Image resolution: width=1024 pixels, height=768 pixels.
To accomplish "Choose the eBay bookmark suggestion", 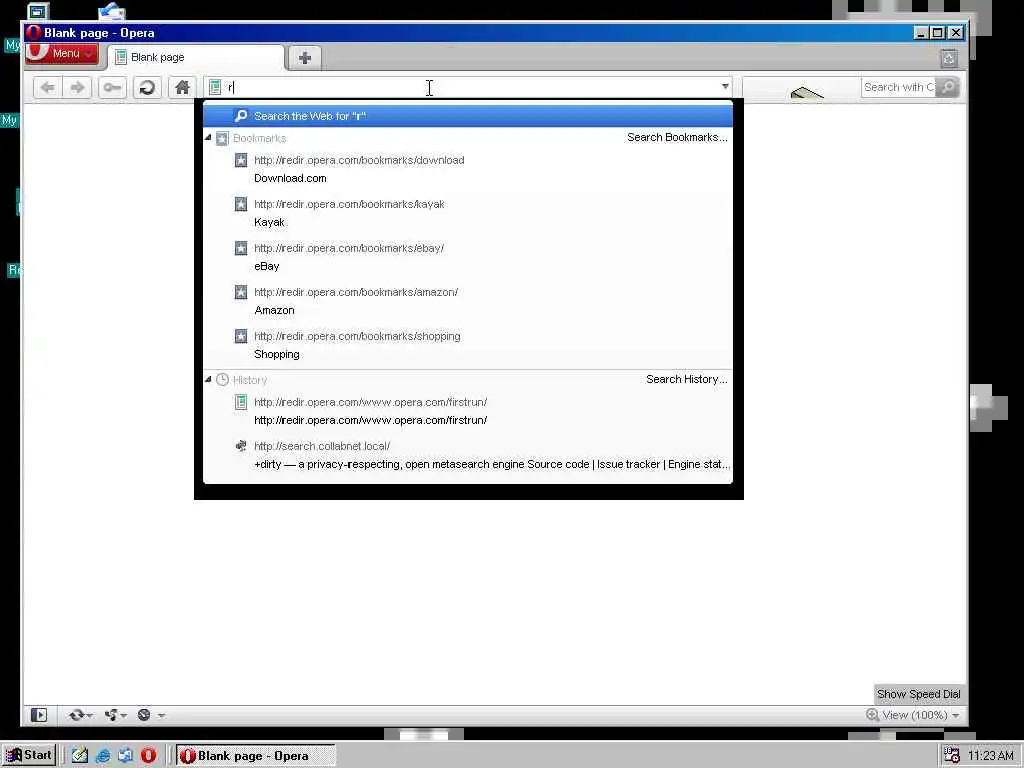I will pyautogui.click(x=468, y=257).
